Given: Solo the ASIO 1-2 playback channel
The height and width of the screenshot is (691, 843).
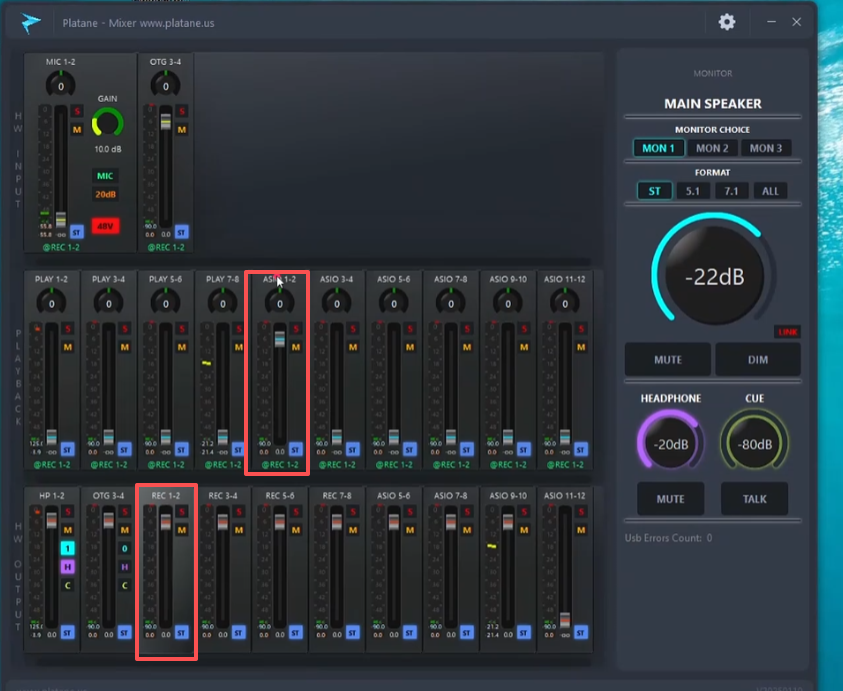Looking at the screenshot, I should click(x=296, y=328).
